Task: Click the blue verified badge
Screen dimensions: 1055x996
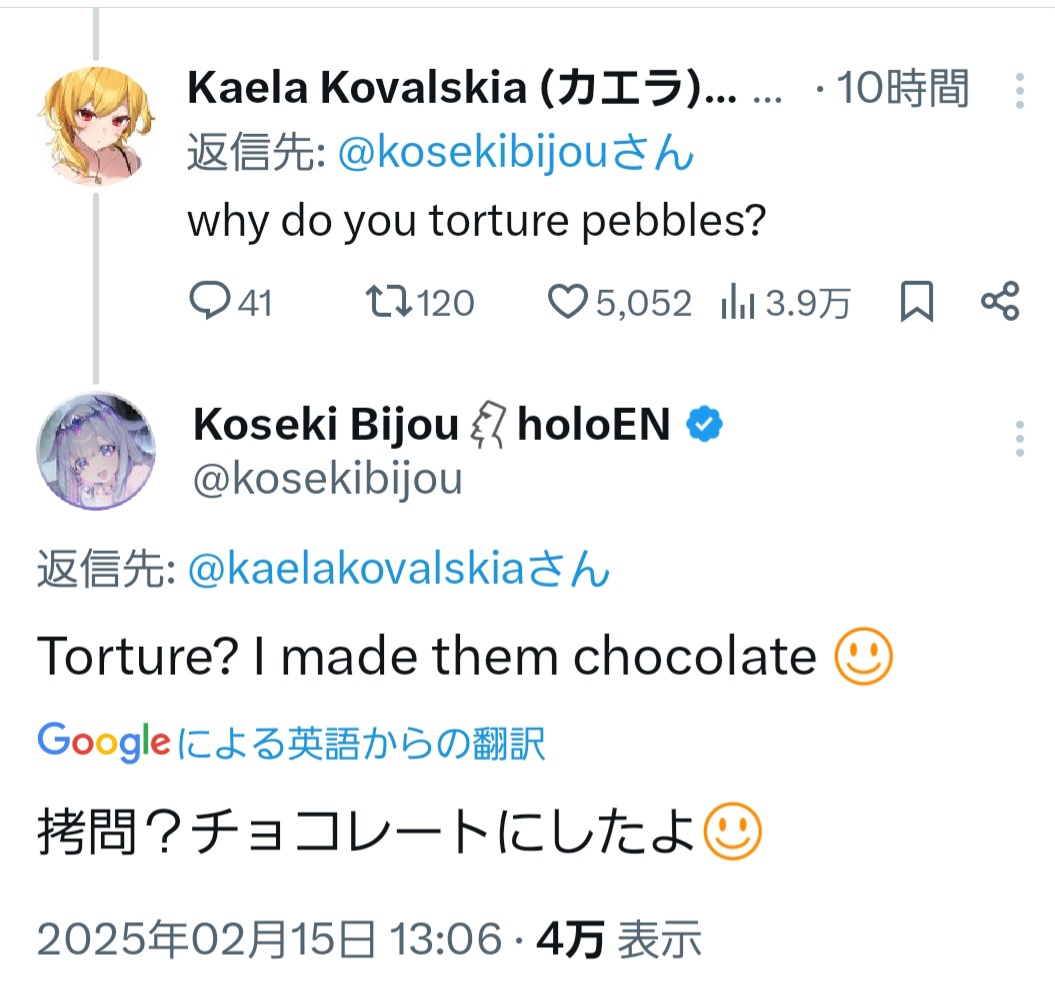Action: (704, 426)
